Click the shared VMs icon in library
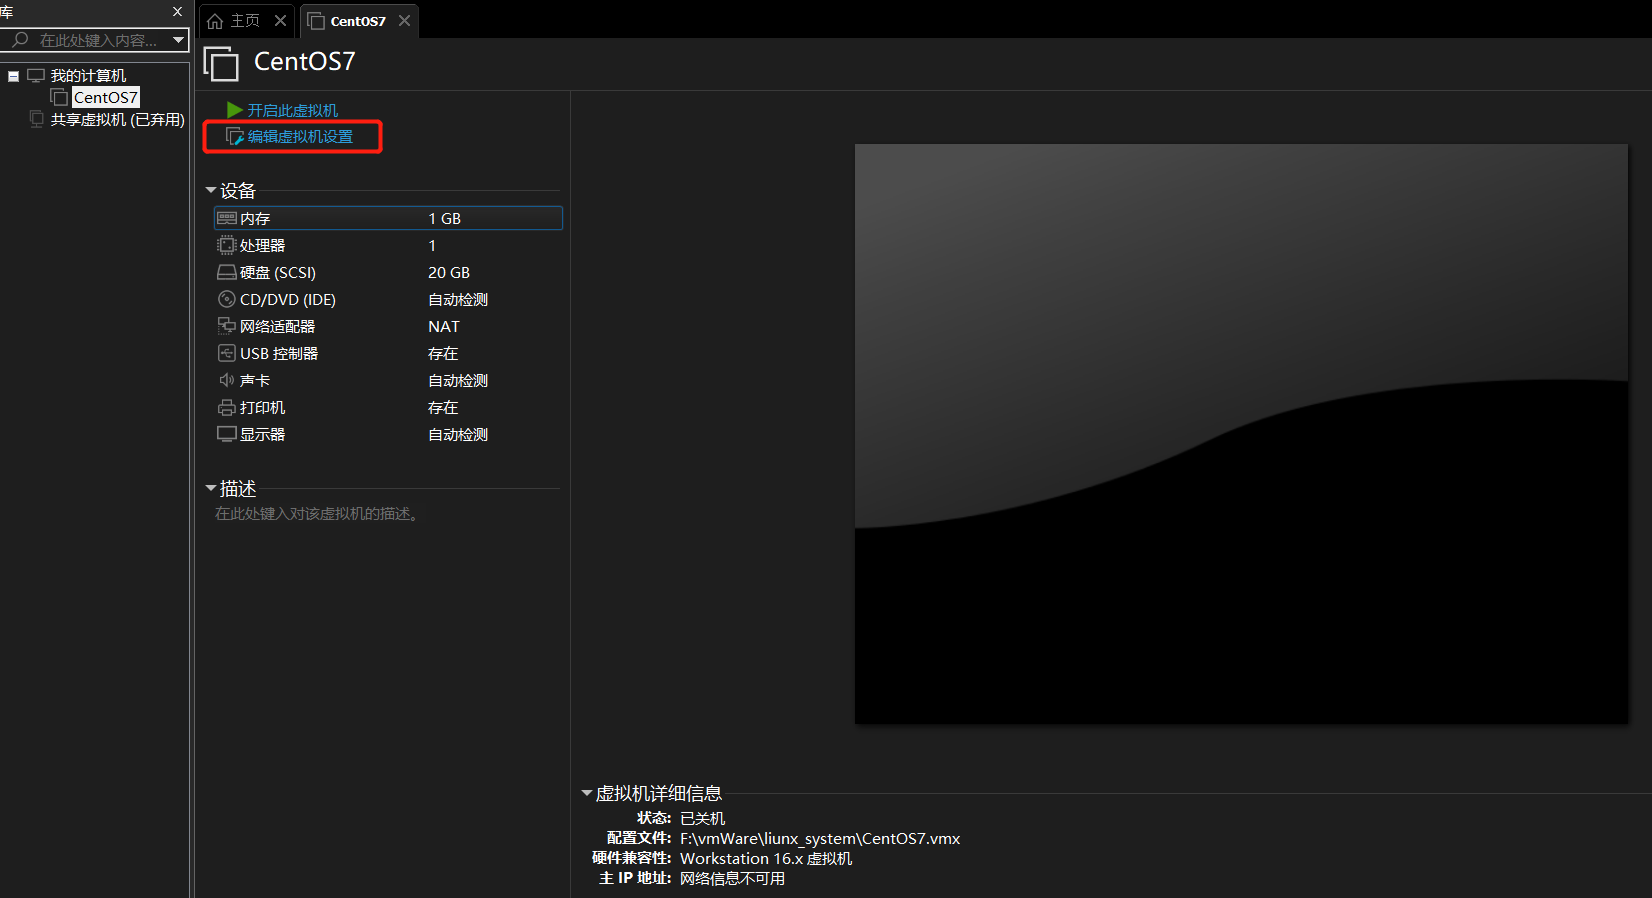Viewport: 1652px width, 898px height. click(x=36, y=119)
